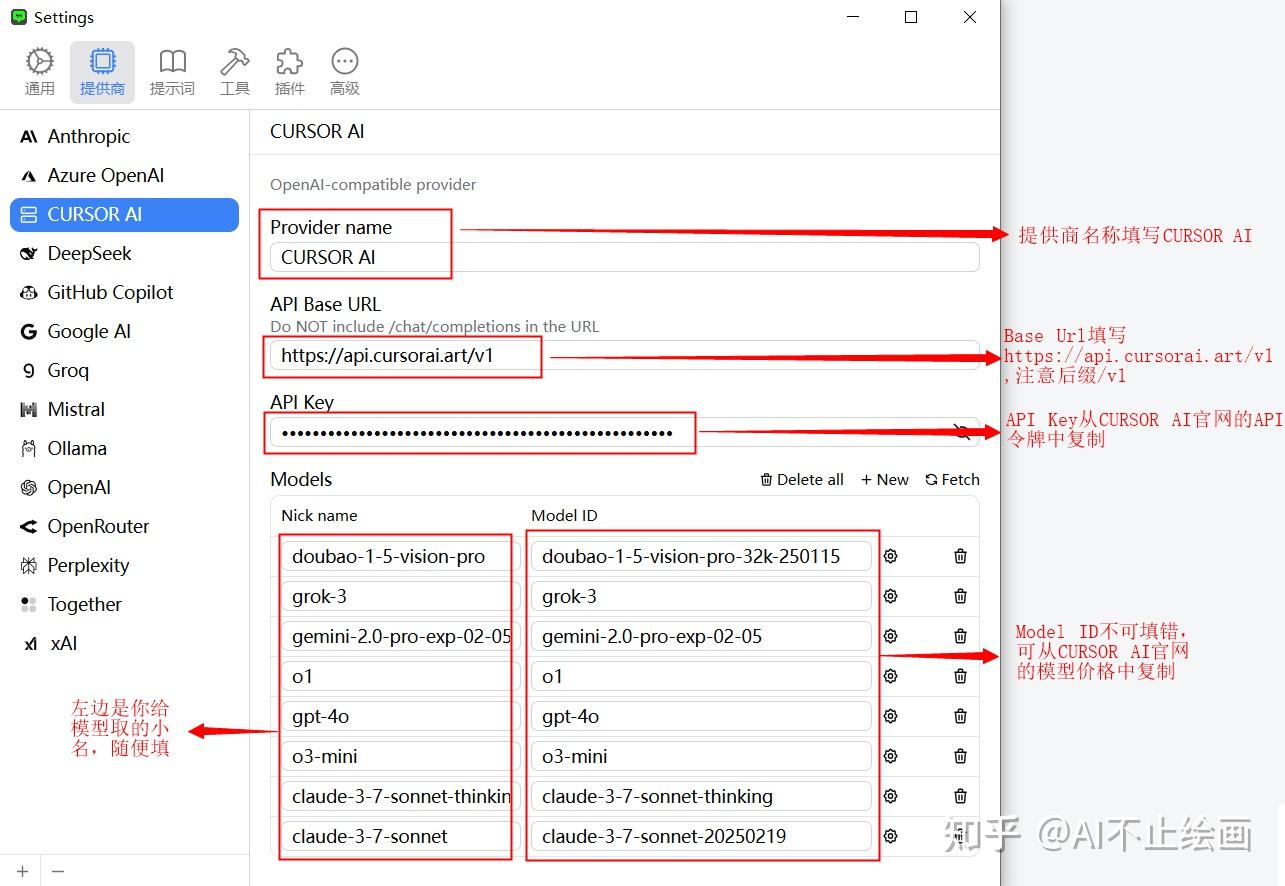Open the 通用 general settings tab

point(40,72)
